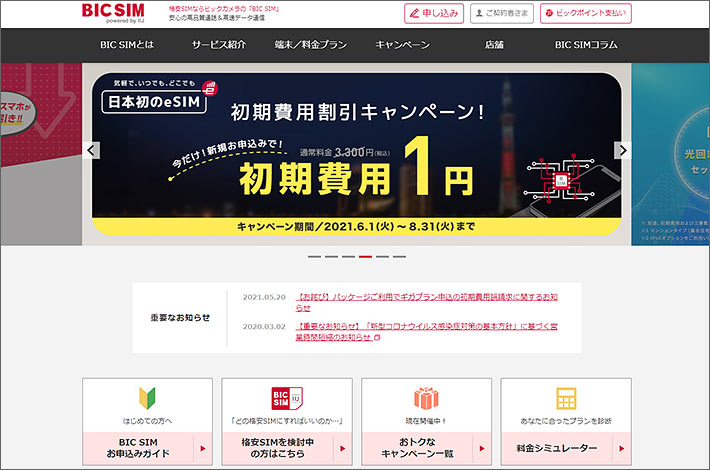Select the first carousel indicator dash
This screenshot has height=470, width=710.
pos(314,257)
